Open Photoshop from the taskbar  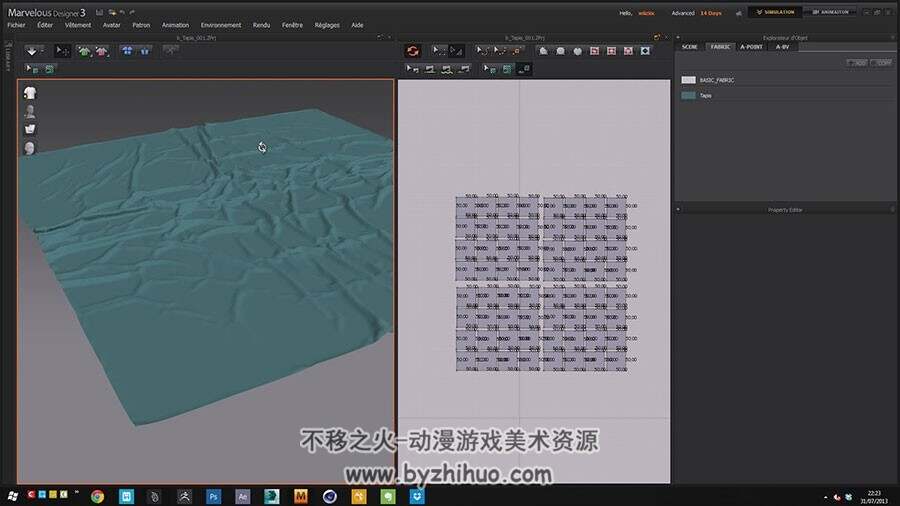(x=213, y=496)
